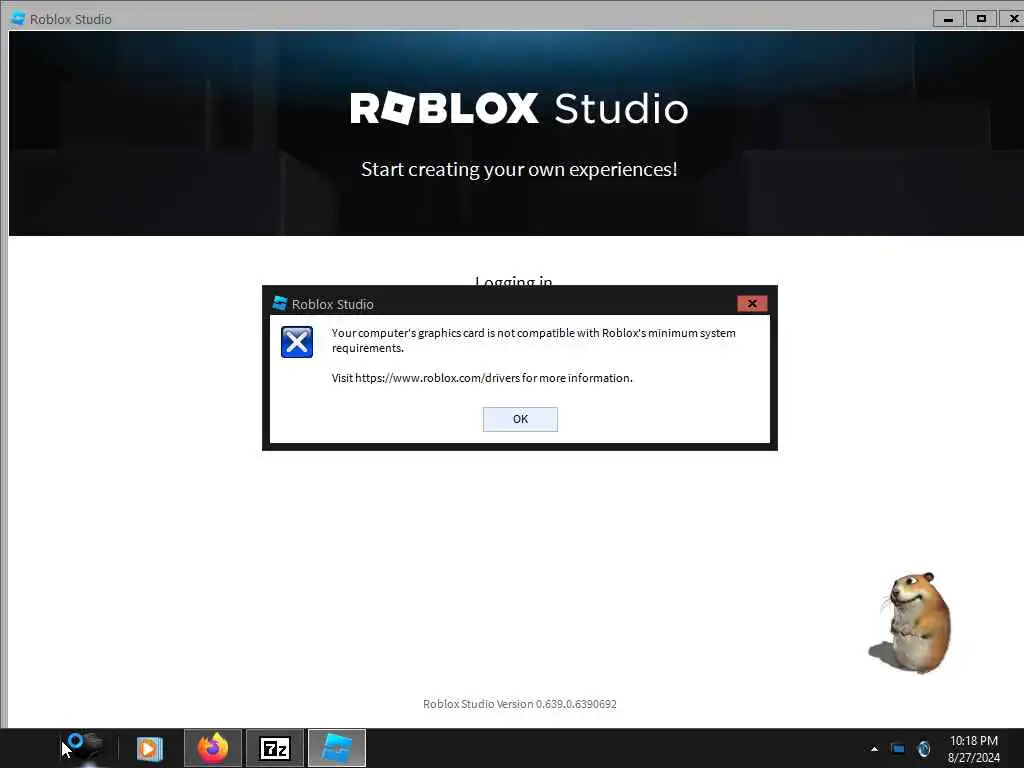Viewport: 1024px width, 768px height.
Task: Open 7-Zip from the taskbar
Action: 275,748
